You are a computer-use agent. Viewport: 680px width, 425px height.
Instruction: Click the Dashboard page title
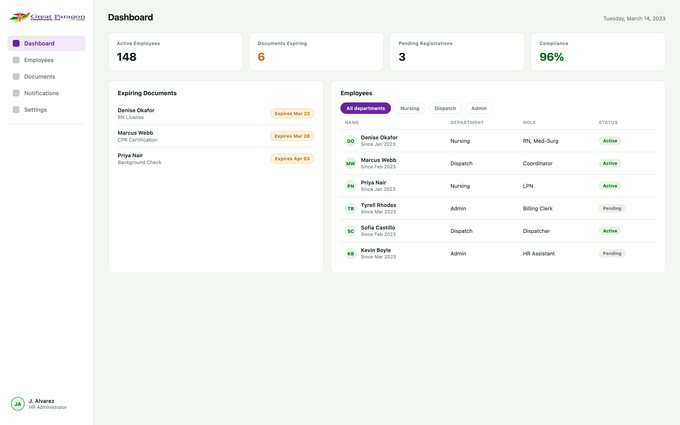[x=130, y=17]
